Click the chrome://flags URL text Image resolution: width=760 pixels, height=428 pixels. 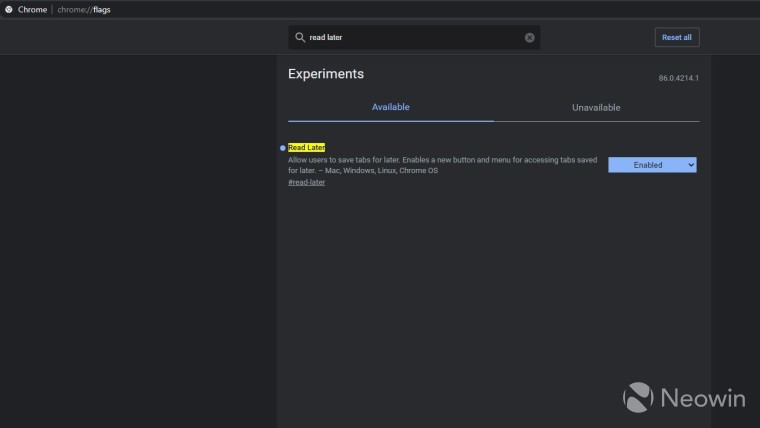pos(84,9)
